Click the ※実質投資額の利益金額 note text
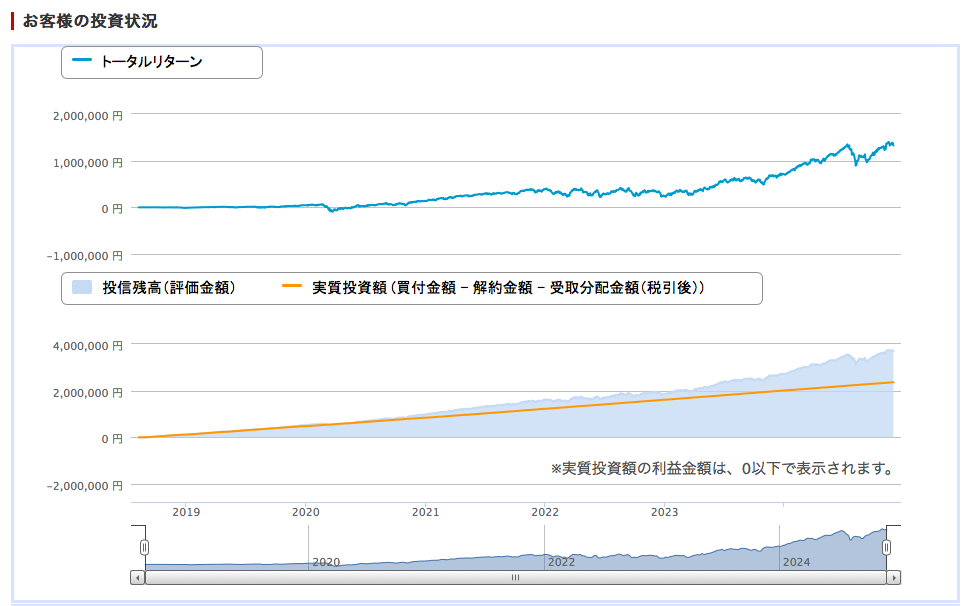This screenshot has height=606, width=968. click(723, 468)
